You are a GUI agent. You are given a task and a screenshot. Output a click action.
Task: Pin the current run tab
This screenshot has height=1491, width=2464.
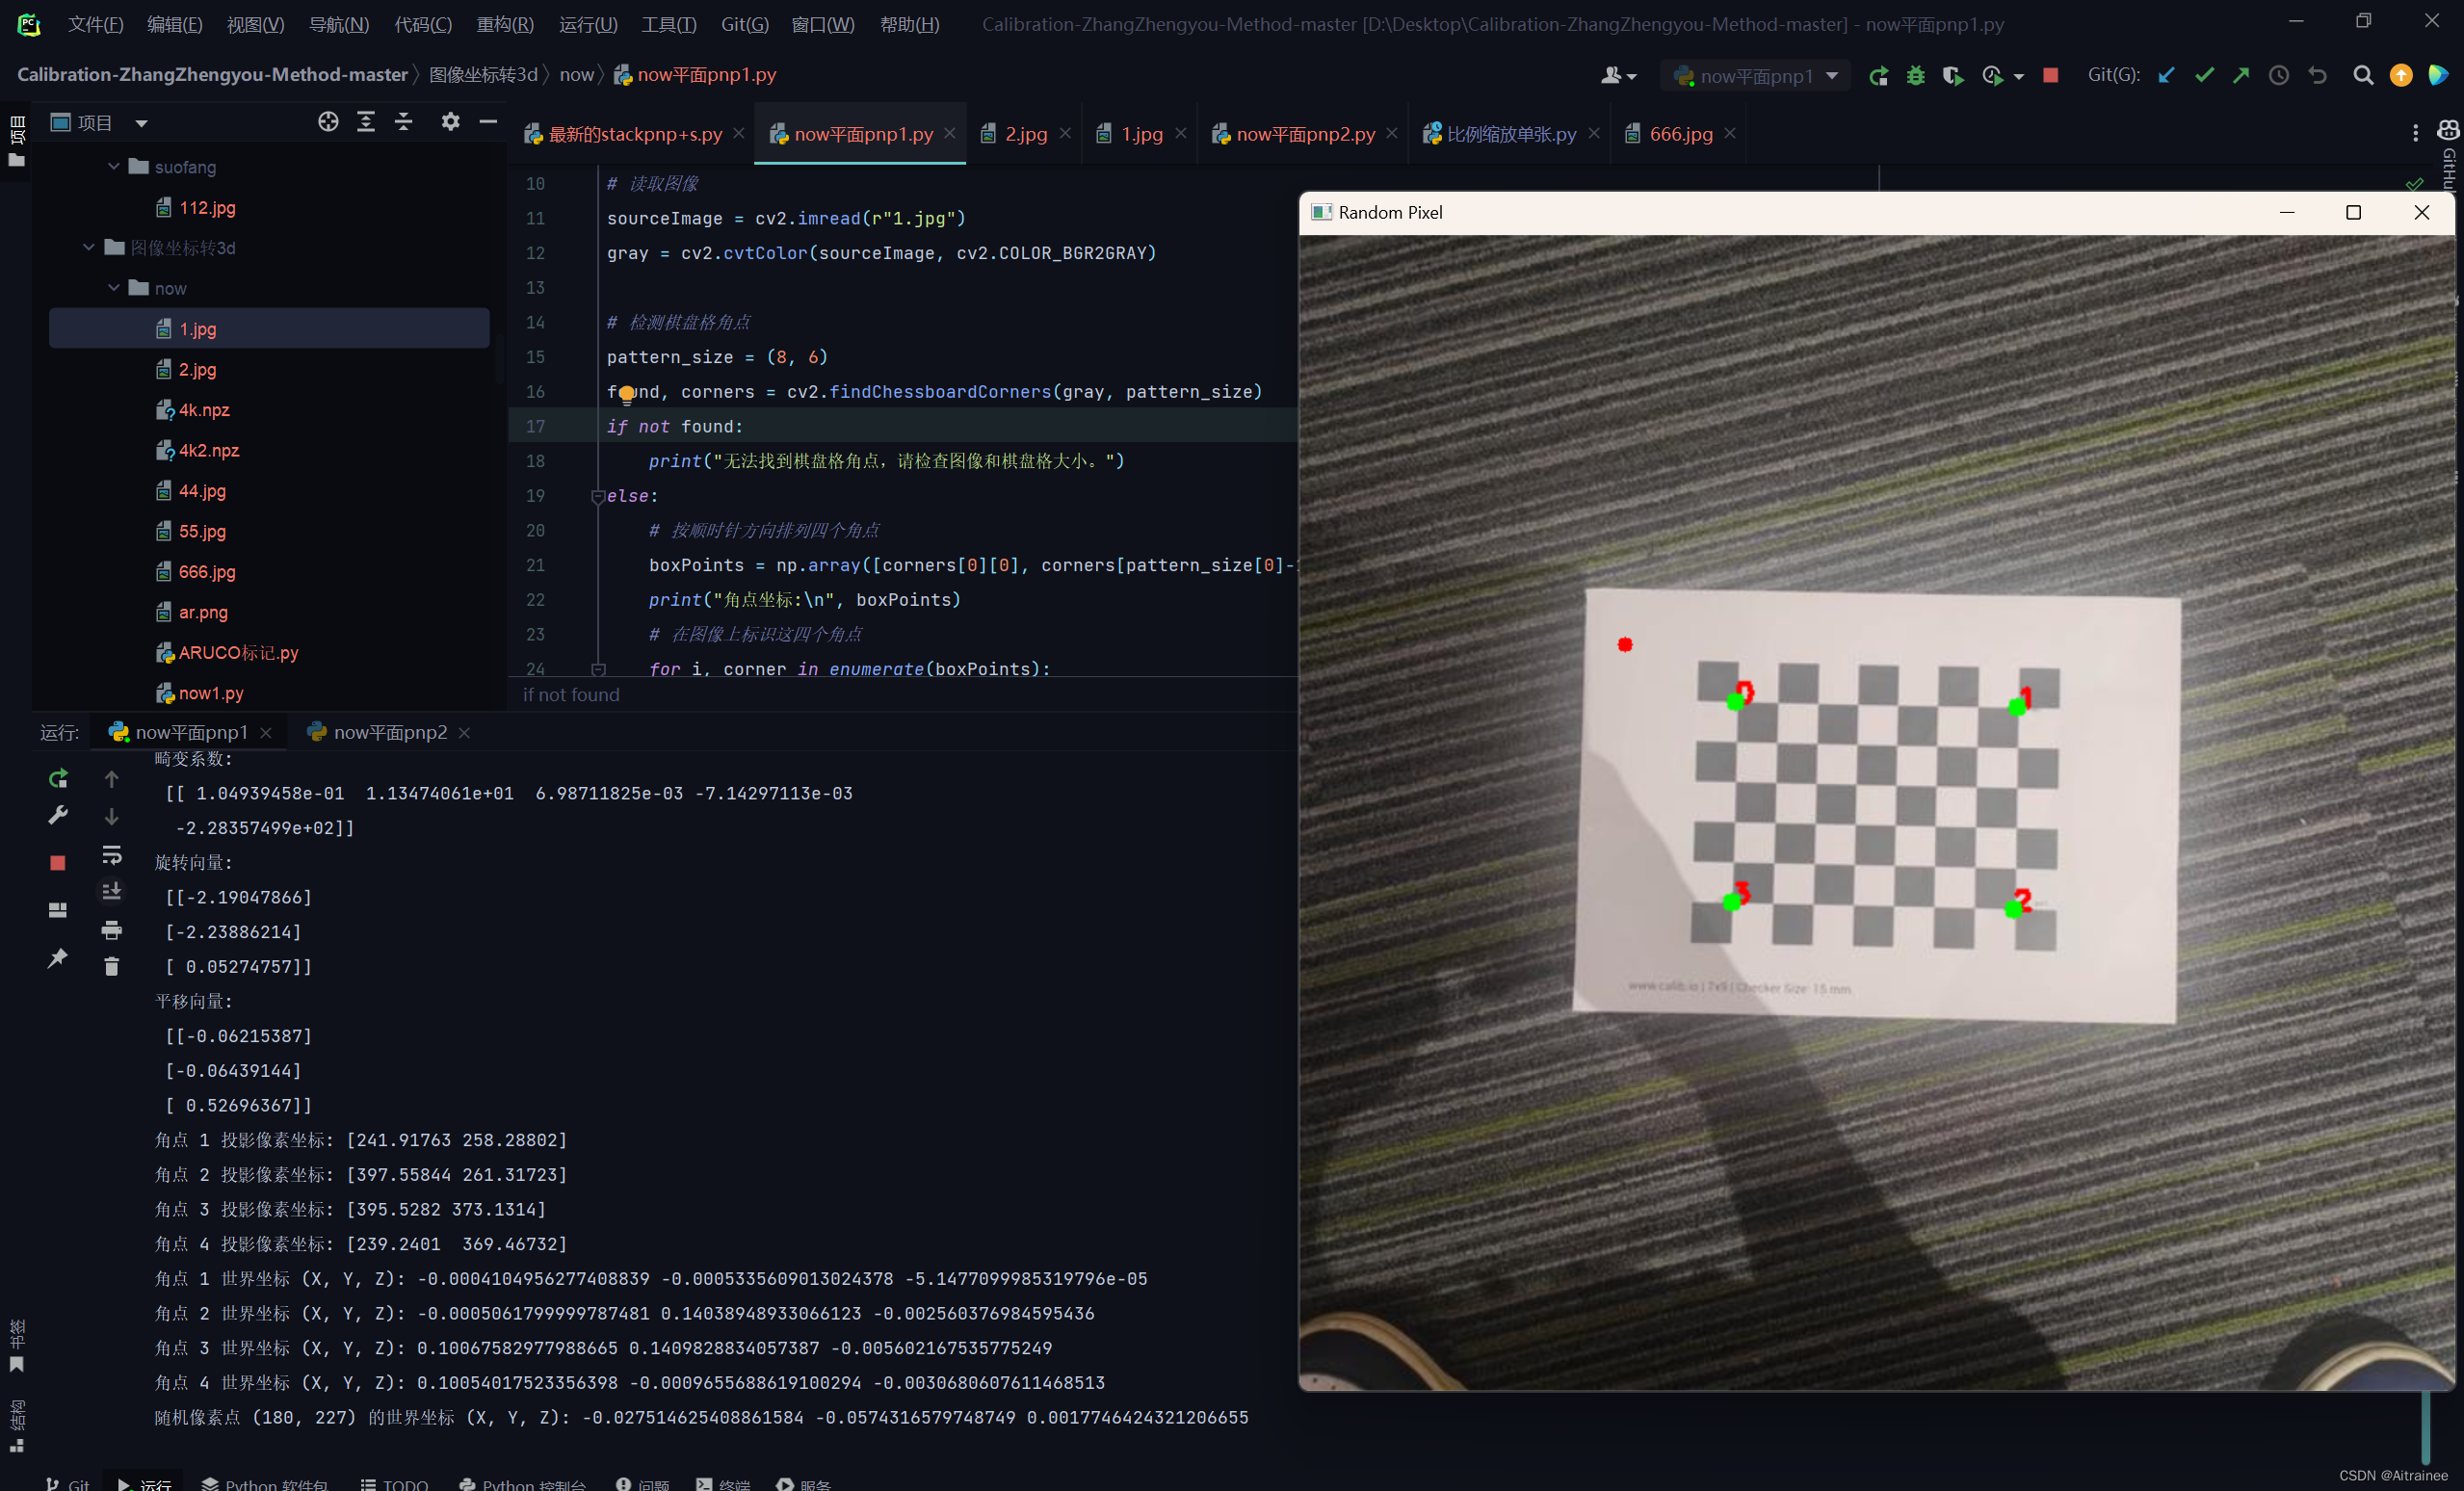pyautogui.click(x=58, y=959)
